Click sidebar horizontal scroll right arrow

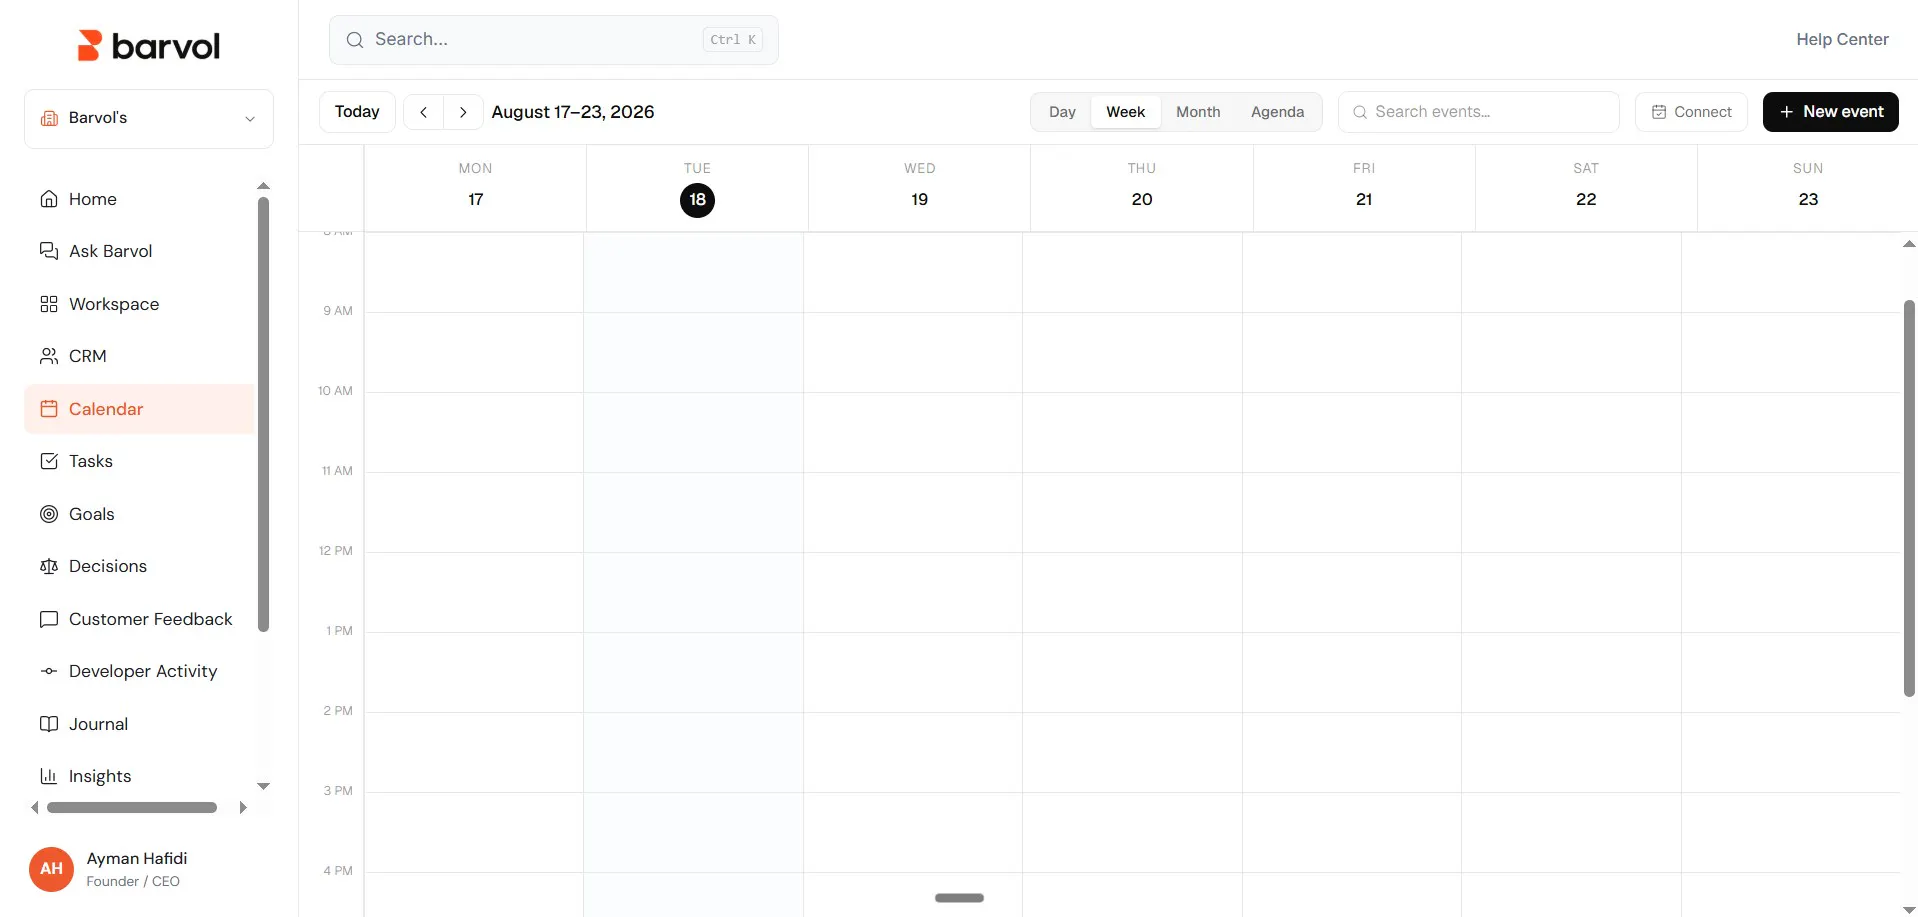242,807
